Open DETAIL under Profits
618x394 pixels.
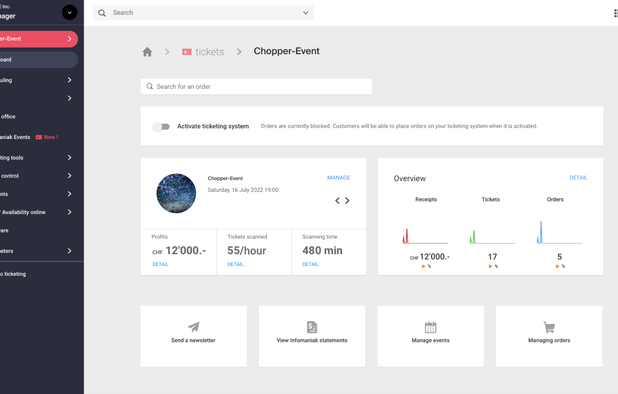[x=160, y=264]
